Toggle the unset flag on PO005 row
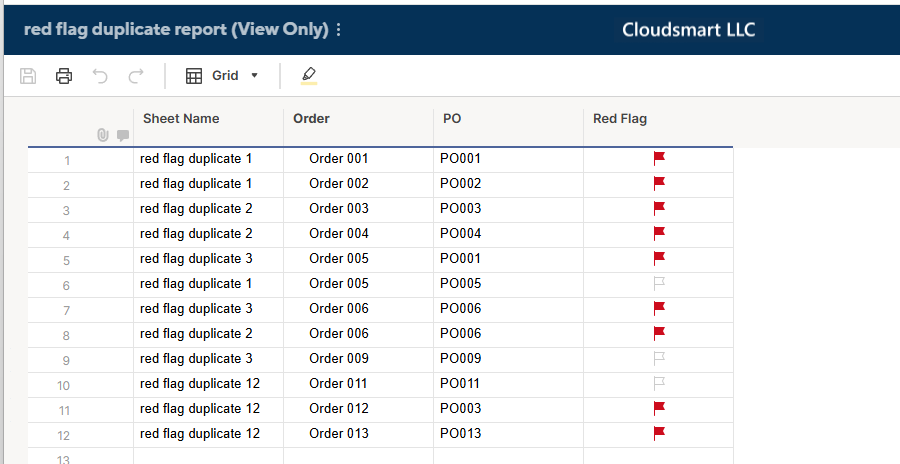Screen dimensions: 900x464 pyautogui.click(x=659, y=283)
